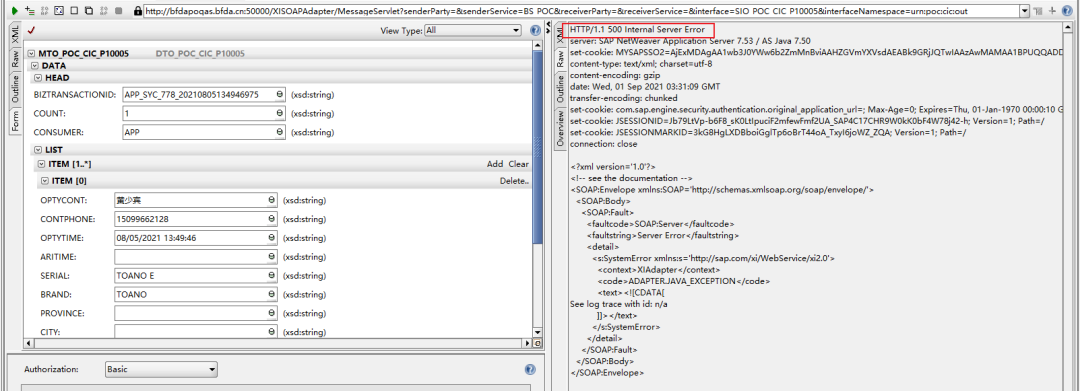Click the empty CITY input field
This screenshot has width=1080, height=391.
click(x=196, y=331)
